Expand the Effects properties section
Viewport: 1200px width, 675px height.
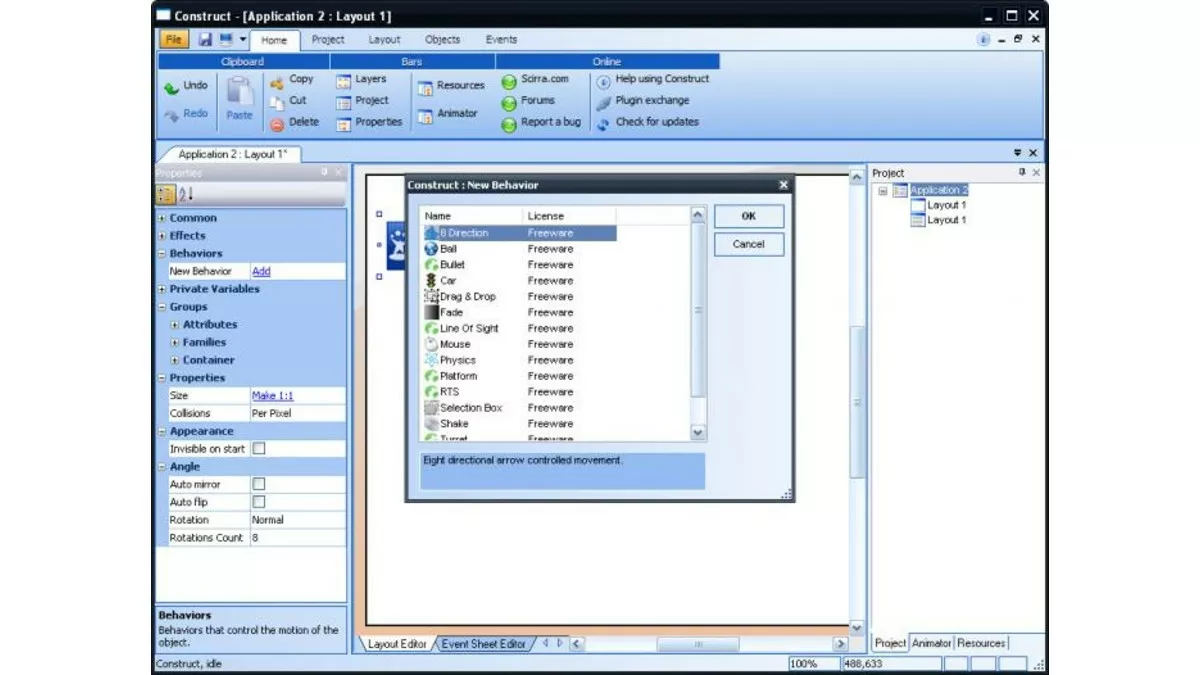pyautogui.click(x=162, y=236)
